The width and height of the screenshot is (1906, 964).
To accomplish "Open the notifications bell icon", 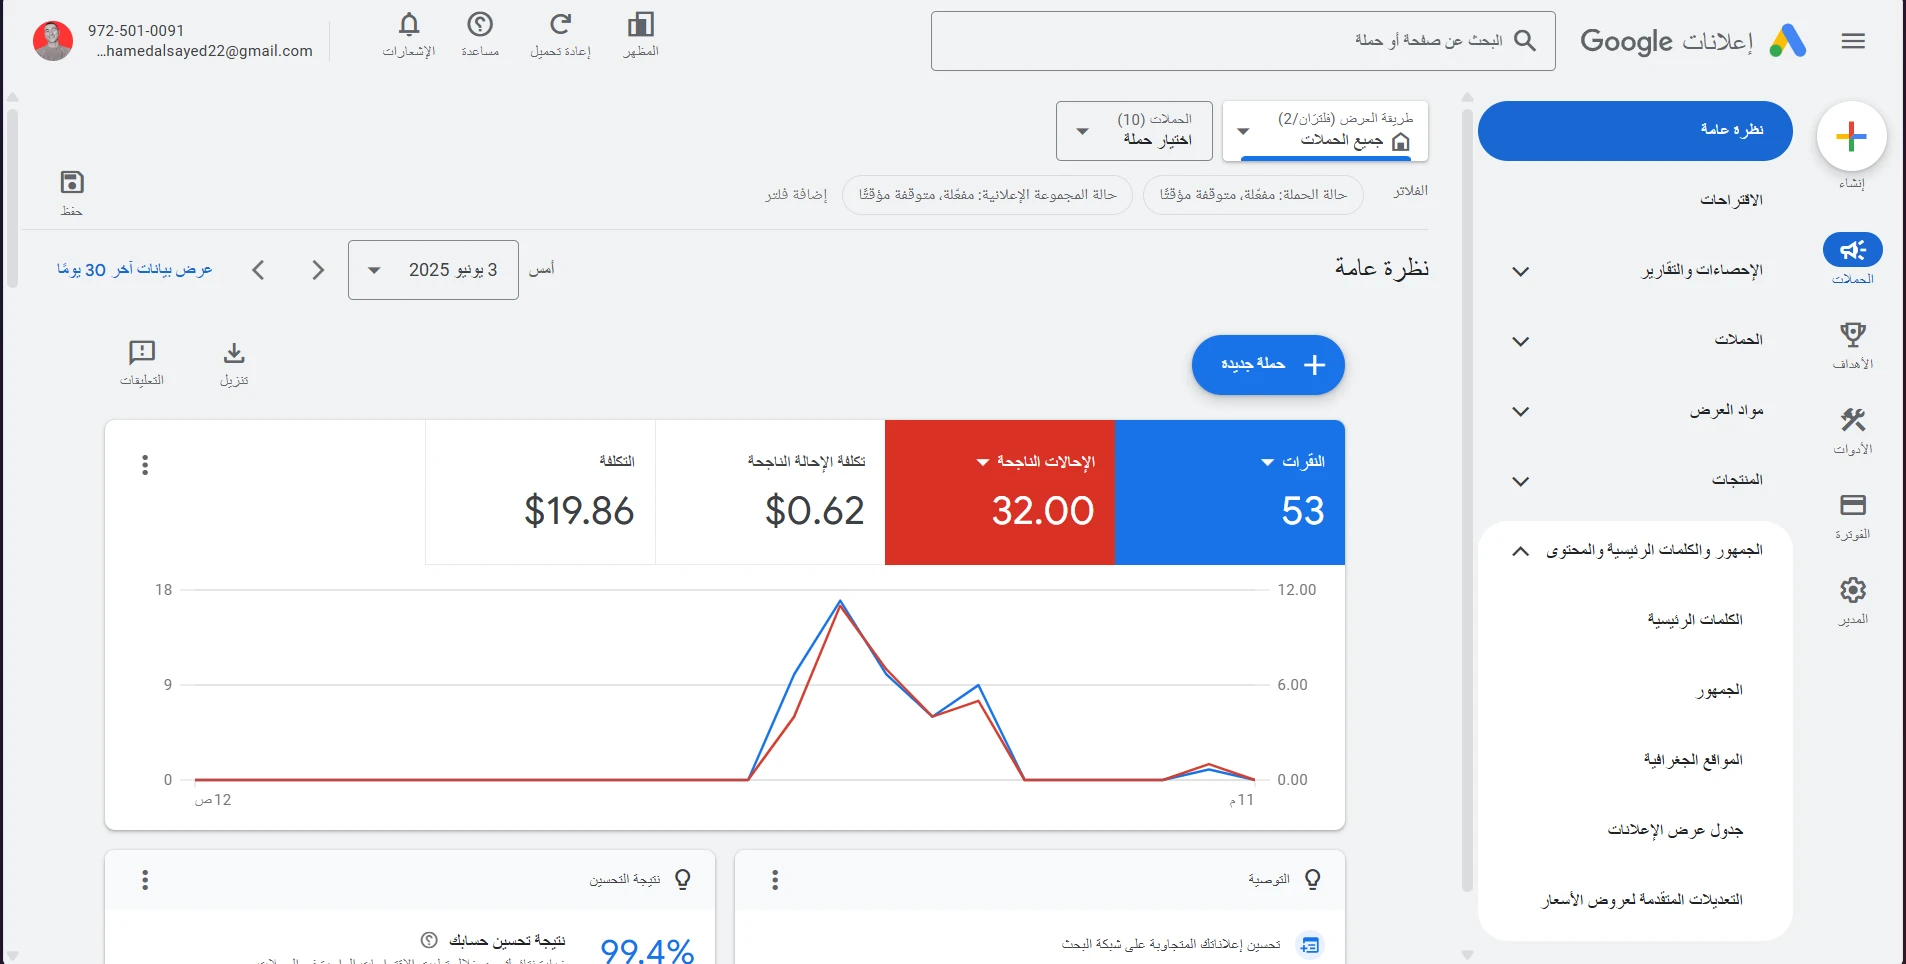I will (x=409, y=25).
